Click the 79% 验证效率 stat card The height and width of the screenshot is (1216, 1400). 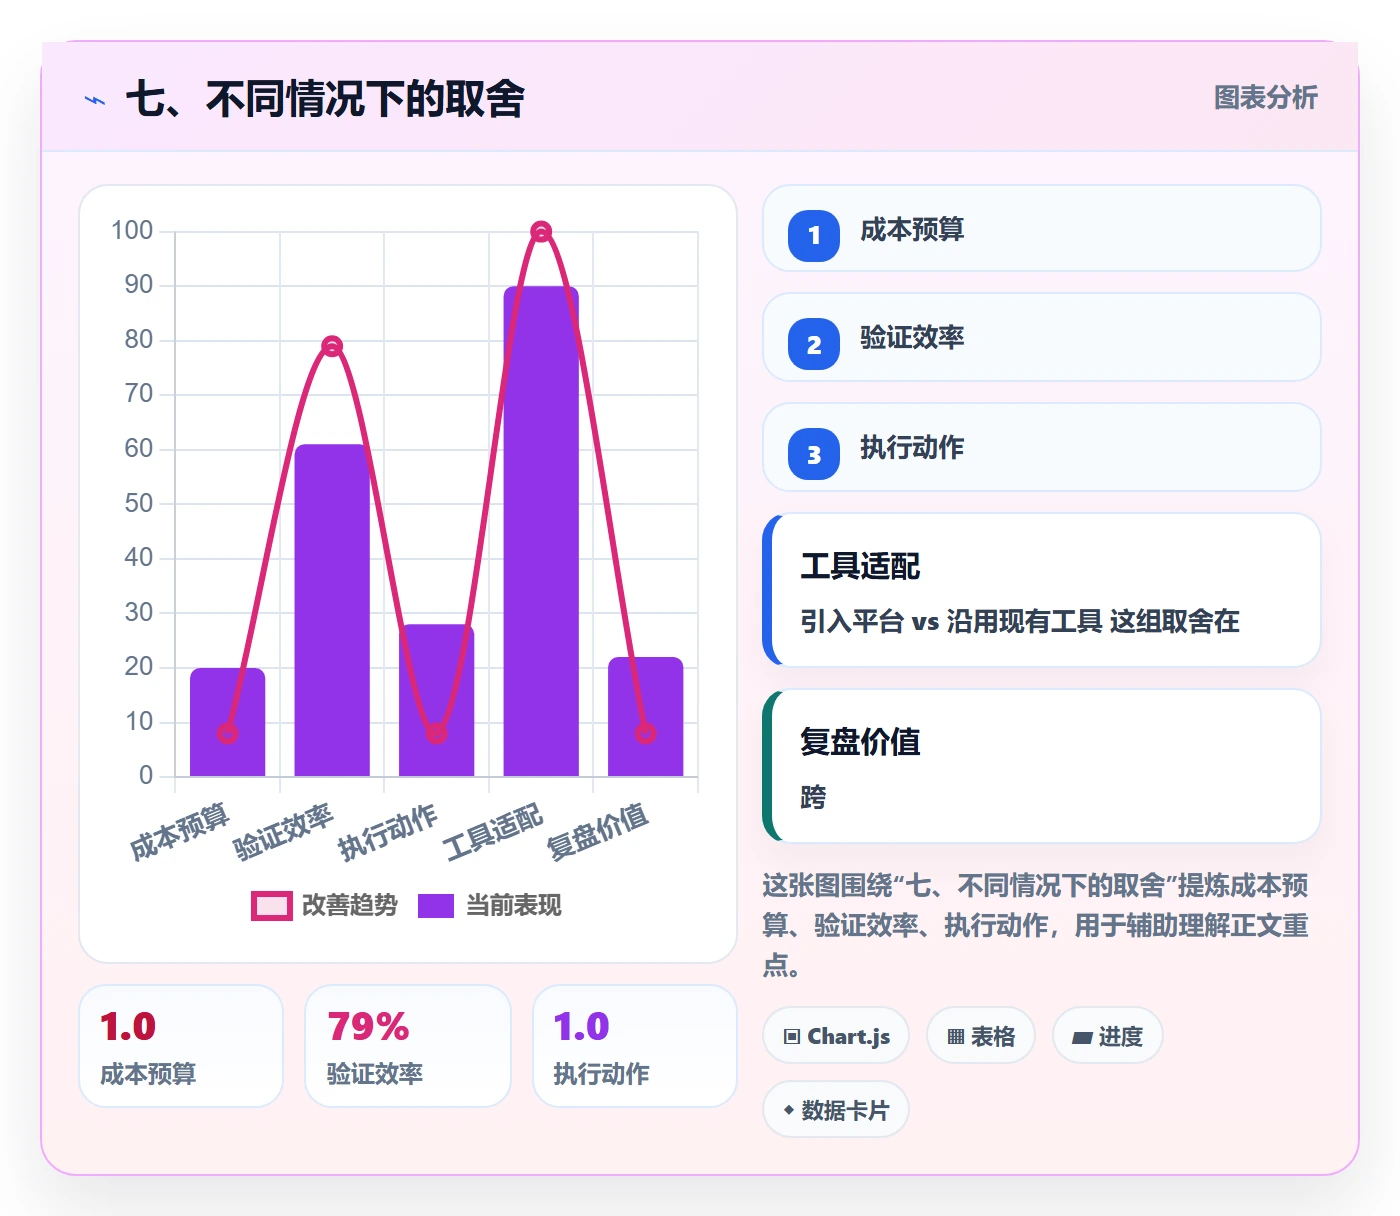pos(408,1046)
